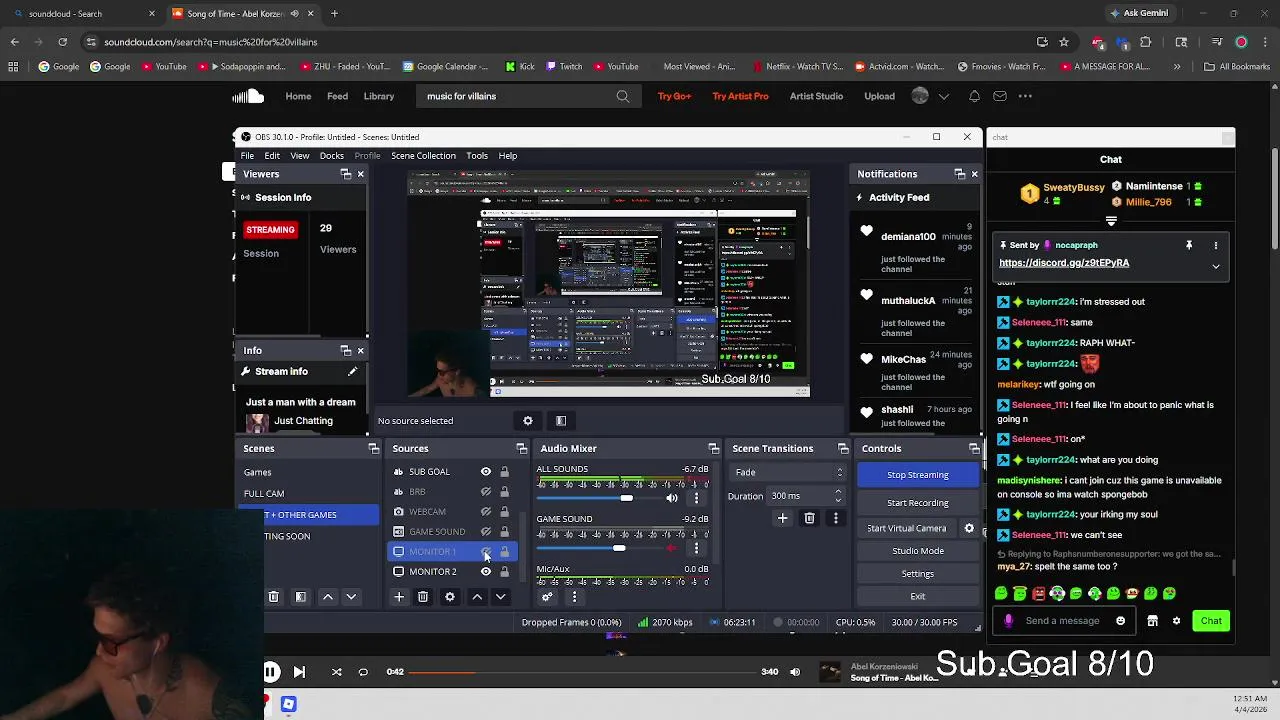This screenshot has height=720, width=1280.
Task: Open the Fade transition dropdown
Action: (789, 472)
